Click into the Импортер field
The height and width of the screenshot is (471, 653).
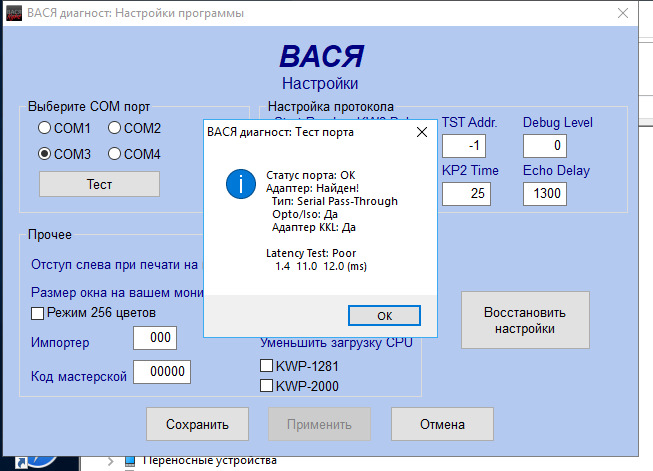pyautogui.click(x=155, y=338)
